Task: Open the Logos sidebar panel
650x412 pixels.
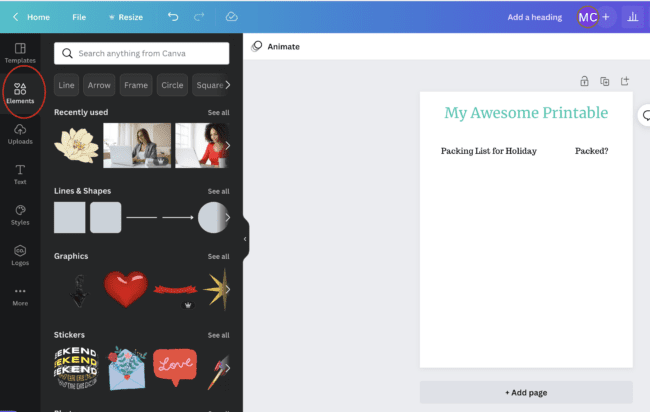Action: [20, 255]
